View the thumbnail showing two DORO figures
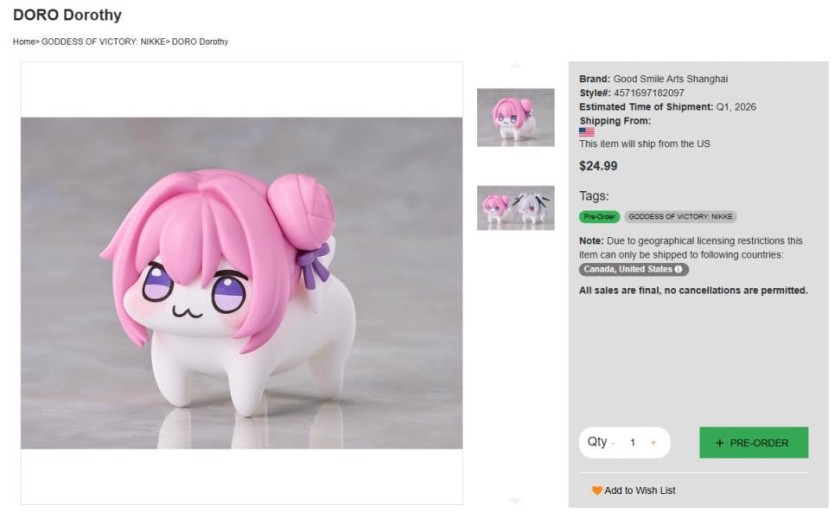Image resolution: width=835 pixels, height=512 pixels. (x=515, y=208)
